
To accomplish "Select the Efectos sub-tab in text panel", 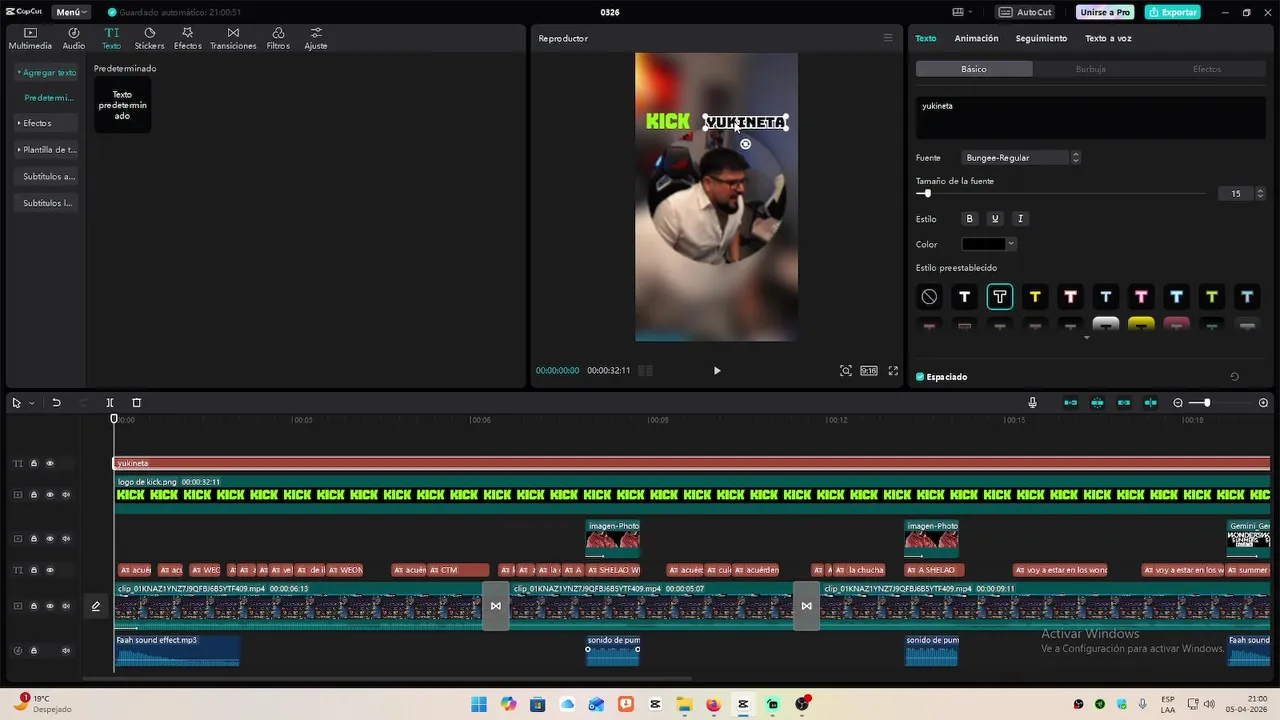I will pos(1207,69).
